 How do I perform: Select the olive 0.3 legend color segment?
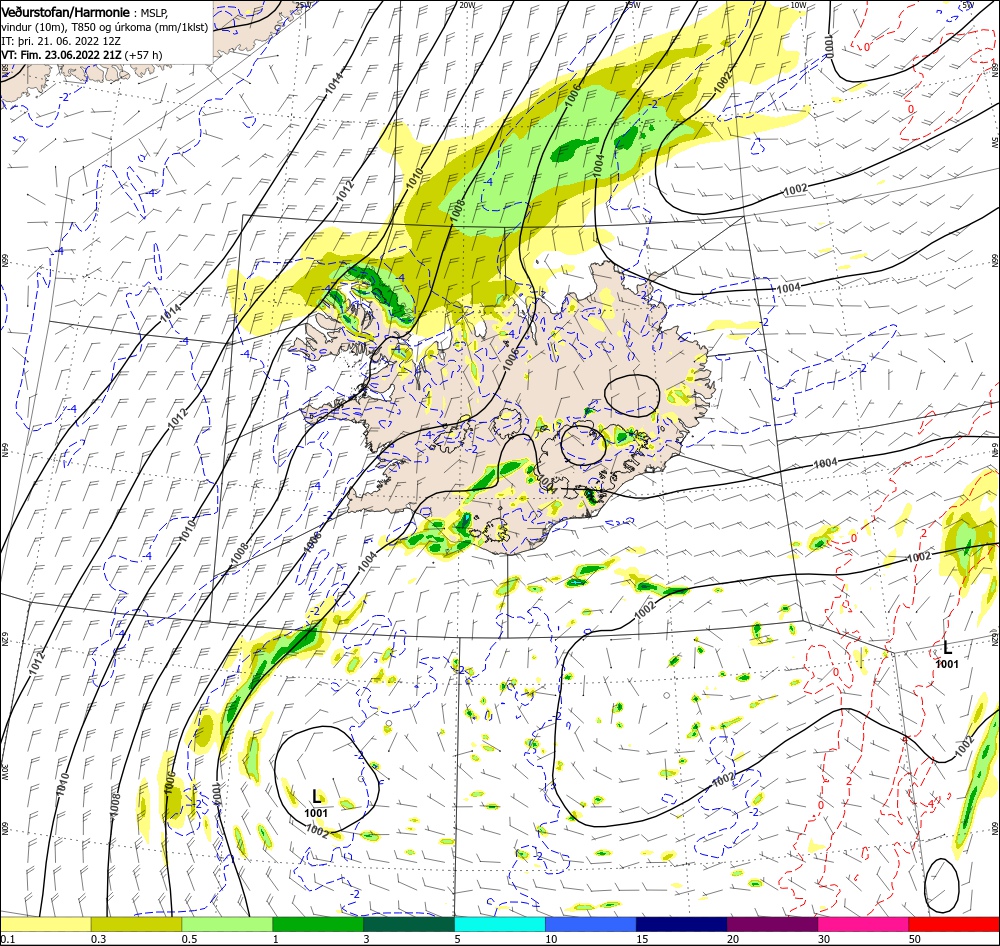(x=136, y=924)
